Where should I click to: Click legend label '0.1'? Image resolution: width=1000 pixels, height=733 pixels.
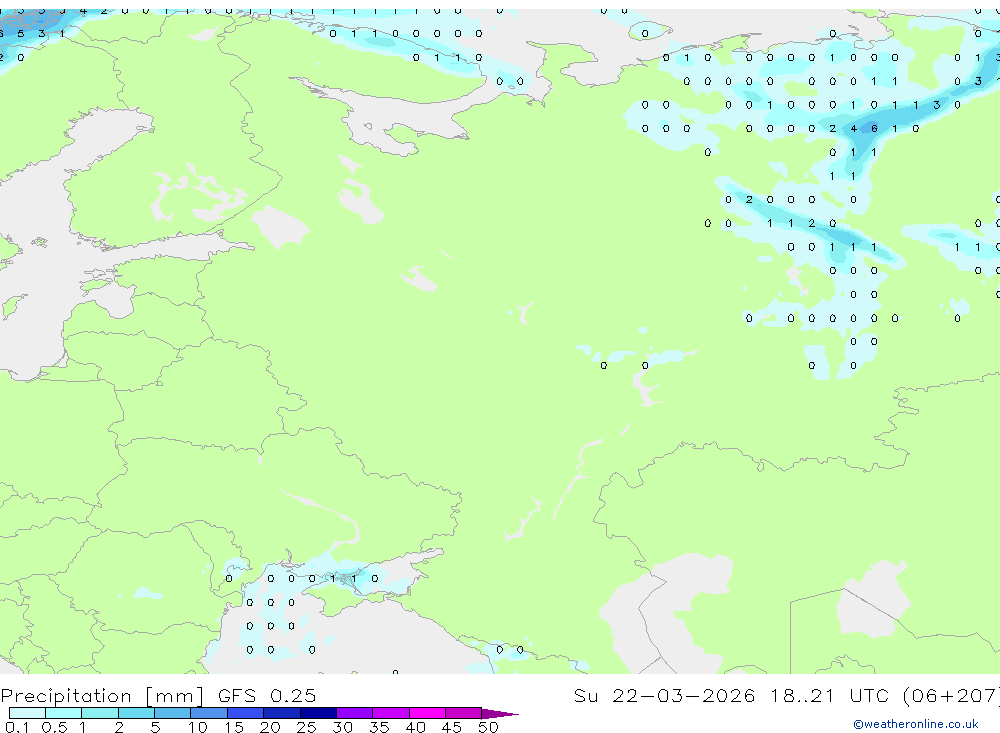(x=17, y=727)
